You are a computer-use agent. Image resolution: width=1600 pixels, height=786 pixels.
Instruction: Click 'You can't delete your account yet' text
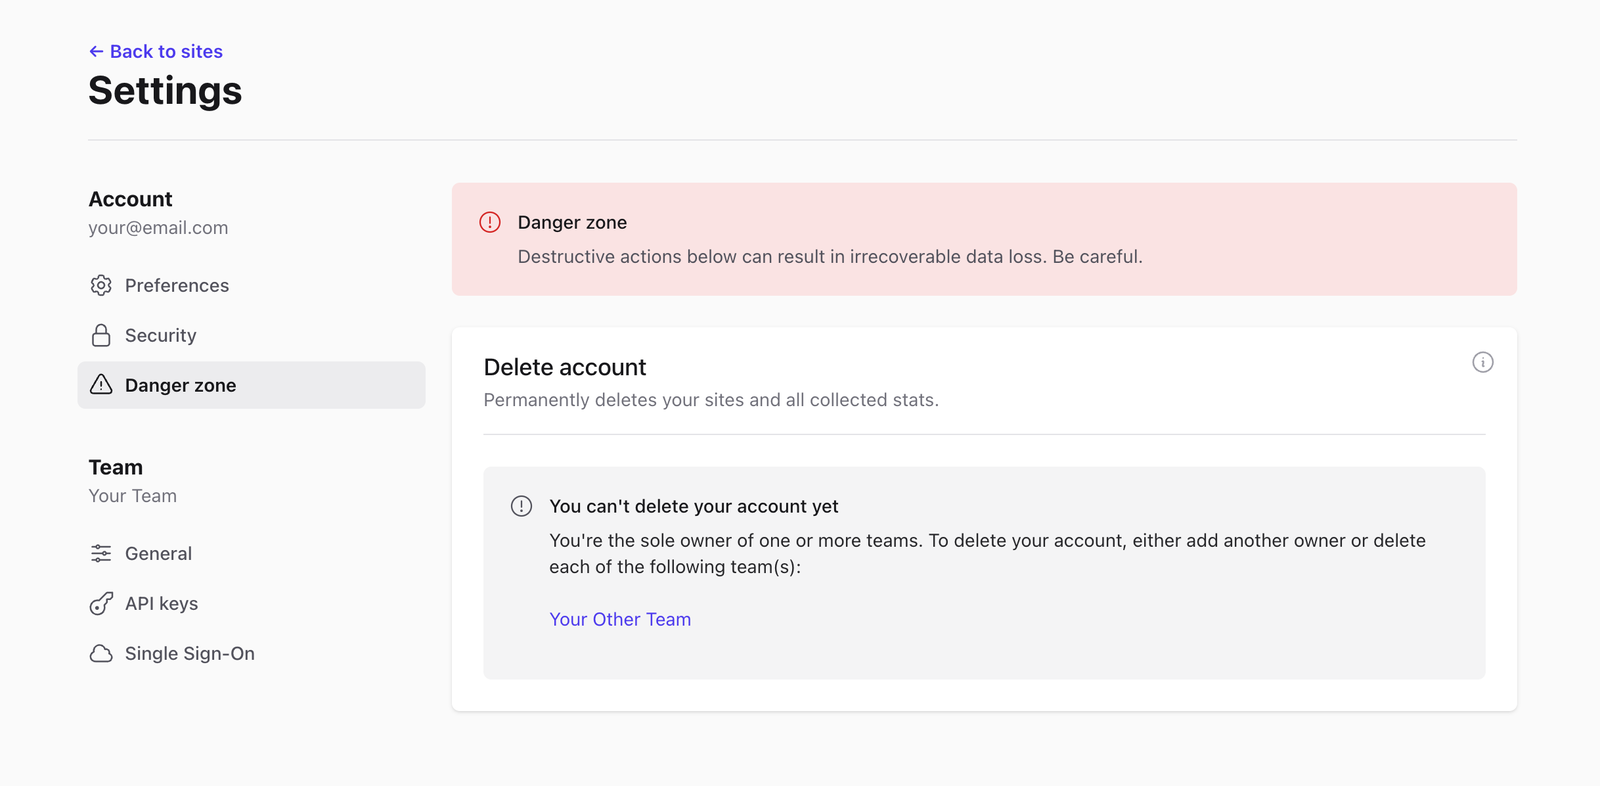694,506
